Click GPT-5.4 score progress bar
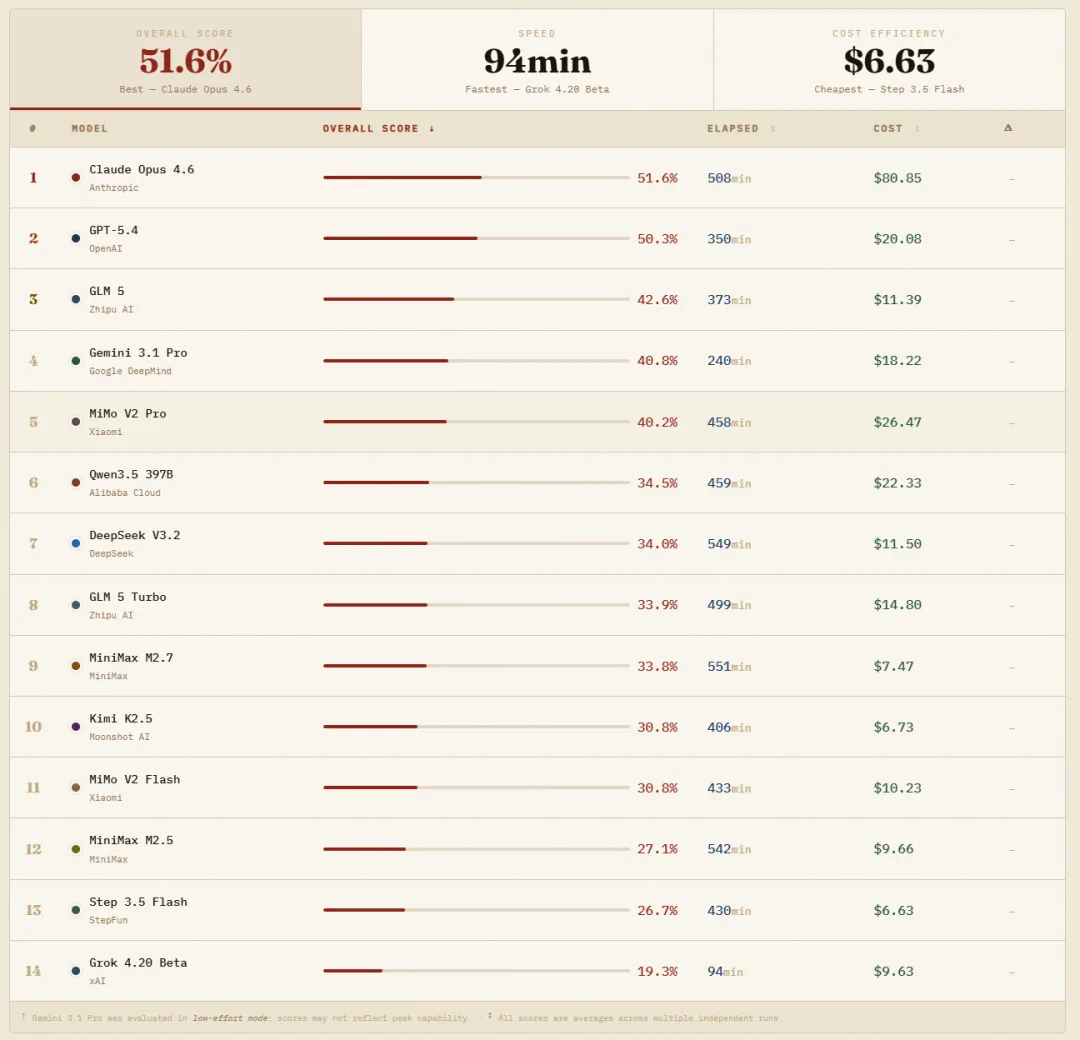 coord(476,238)
